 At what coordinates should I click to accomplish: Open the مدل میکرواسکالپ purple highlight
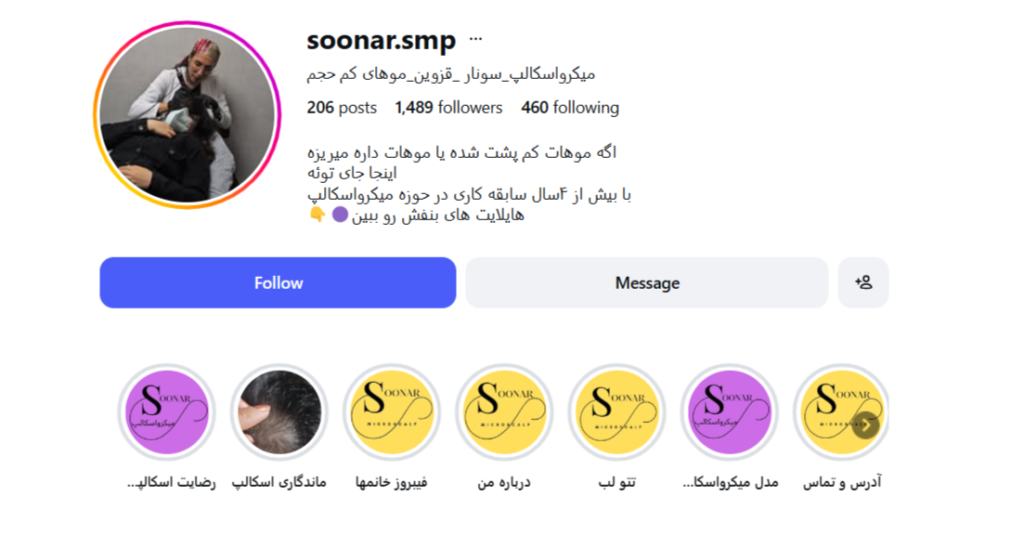(729, 412)
